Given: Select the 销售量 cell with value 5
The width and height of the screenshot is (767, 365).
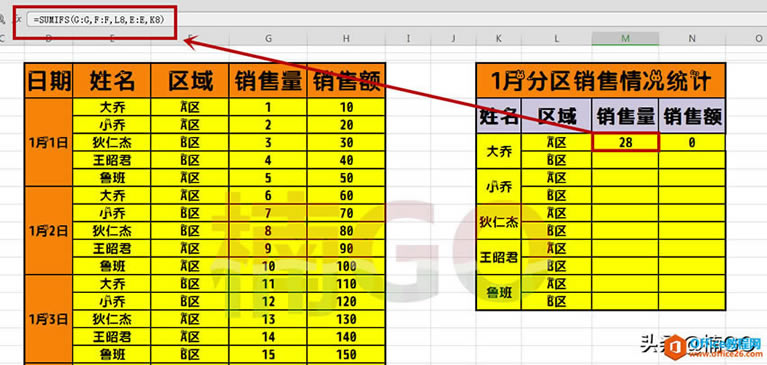Looking at the screenshot, I should [268, 178].
